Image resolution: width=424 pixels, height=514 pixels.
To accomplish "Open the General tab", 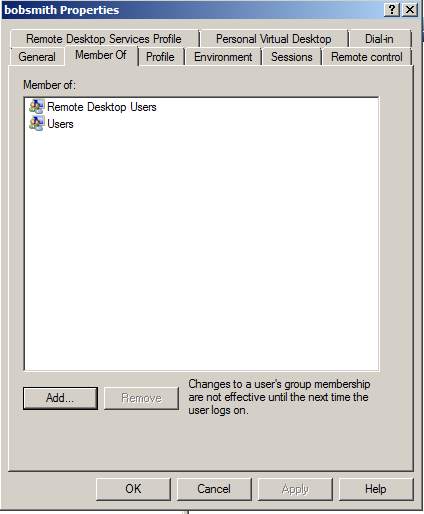I will pos(37,57).
